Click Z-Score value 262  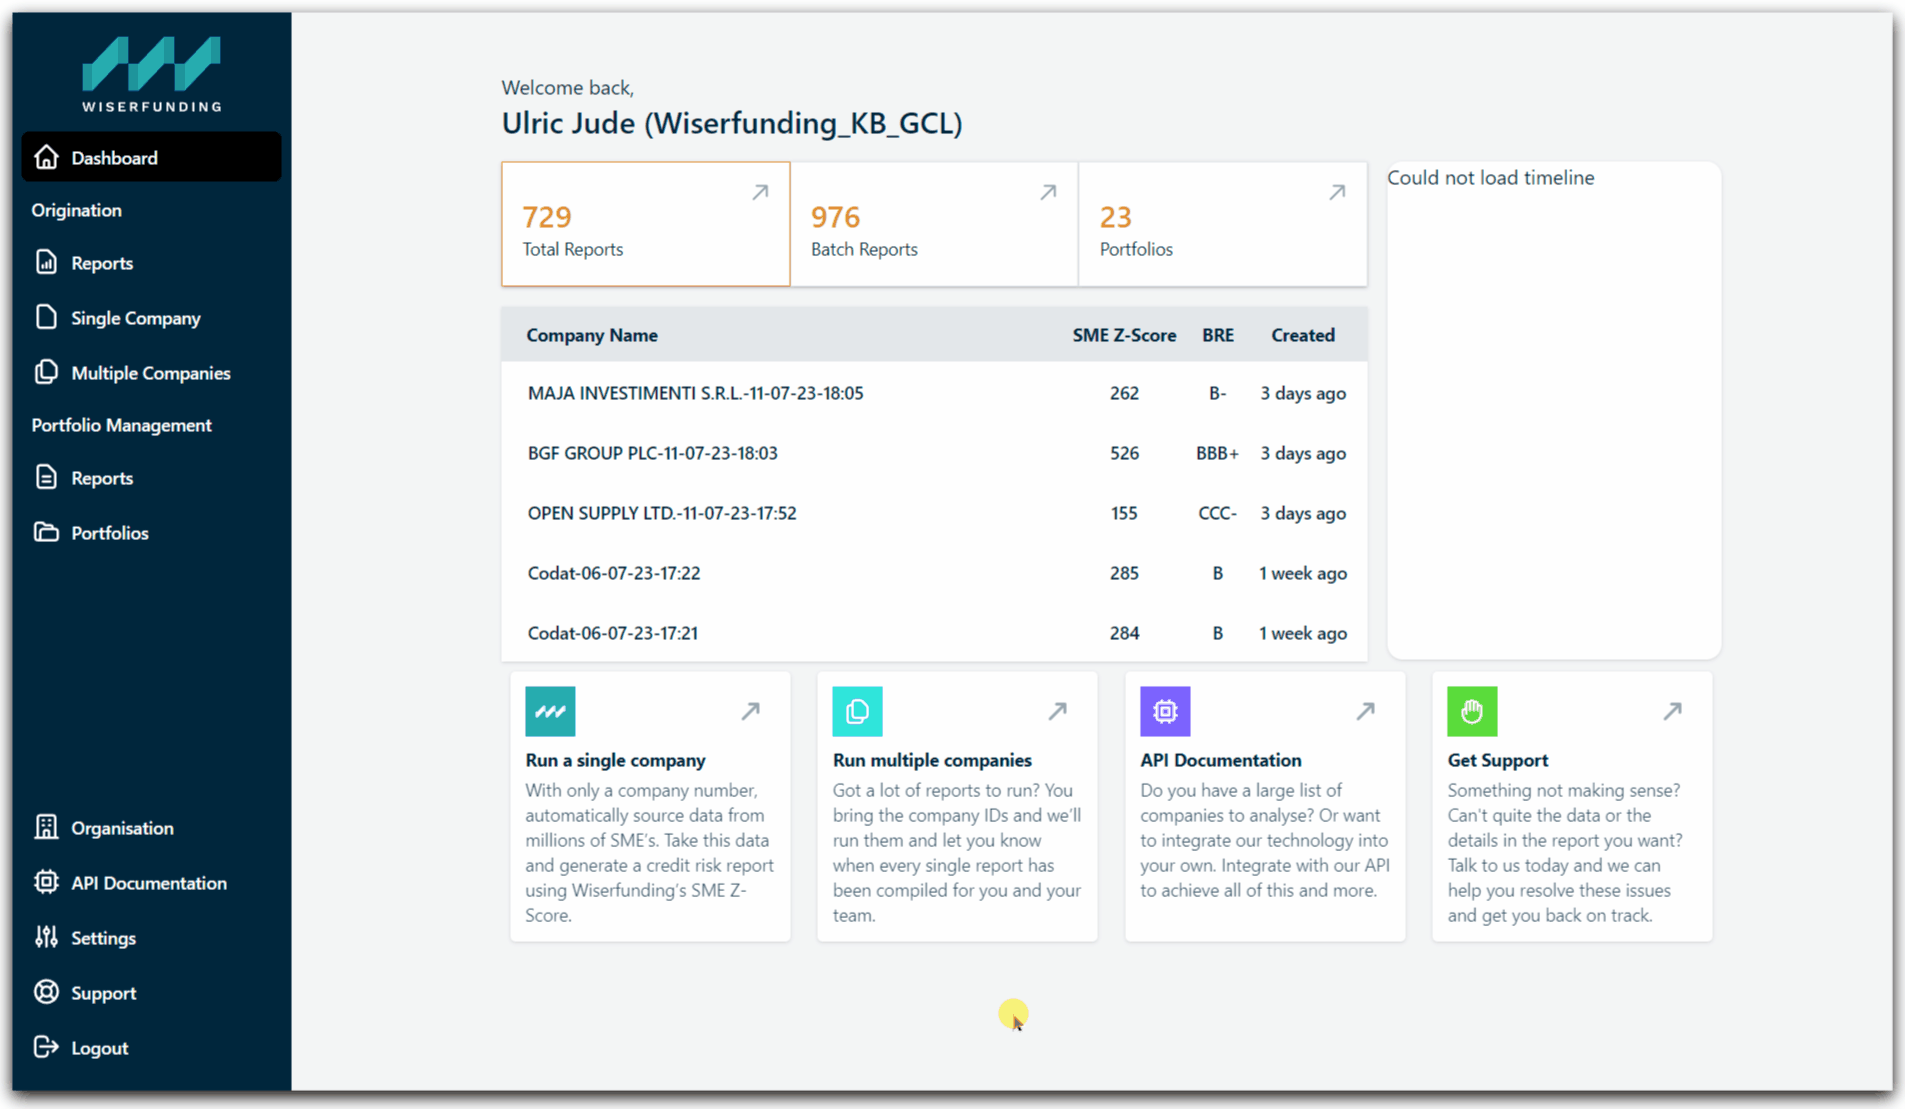1124,393
